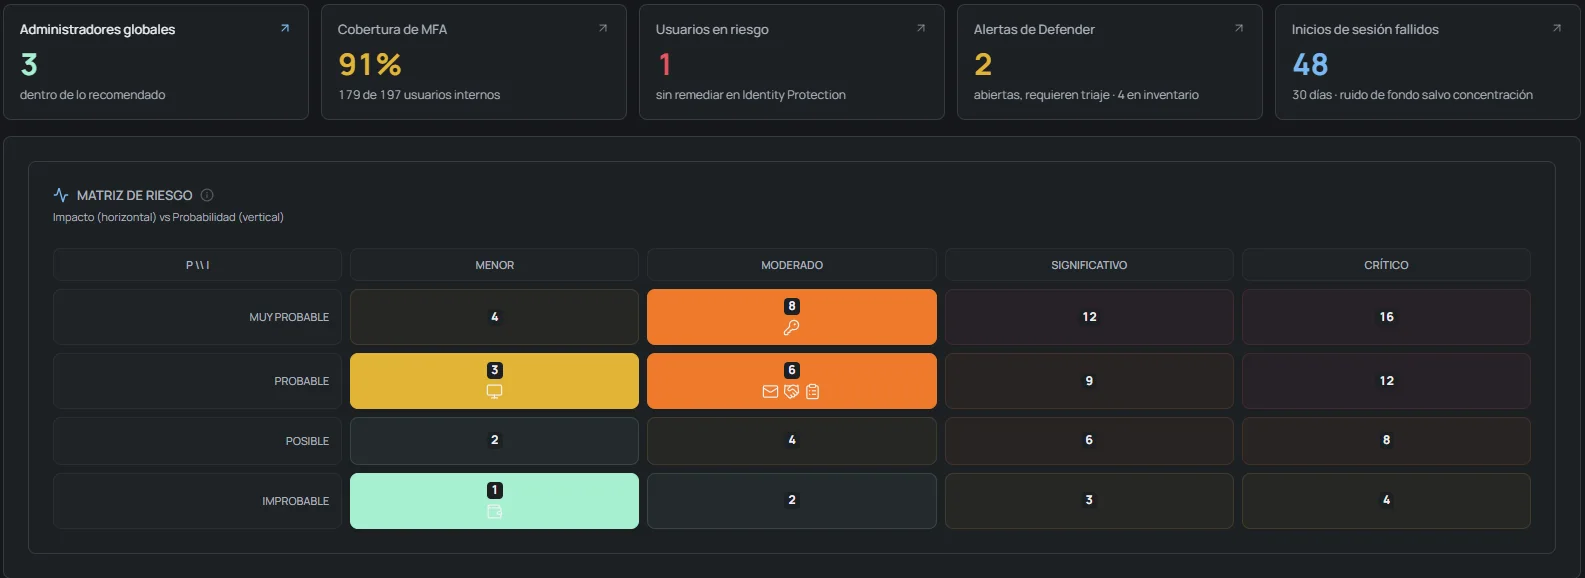The image size is (1585, 578).
Task: Select the "CRÍTICO" column header
Action: (1386, 265)
